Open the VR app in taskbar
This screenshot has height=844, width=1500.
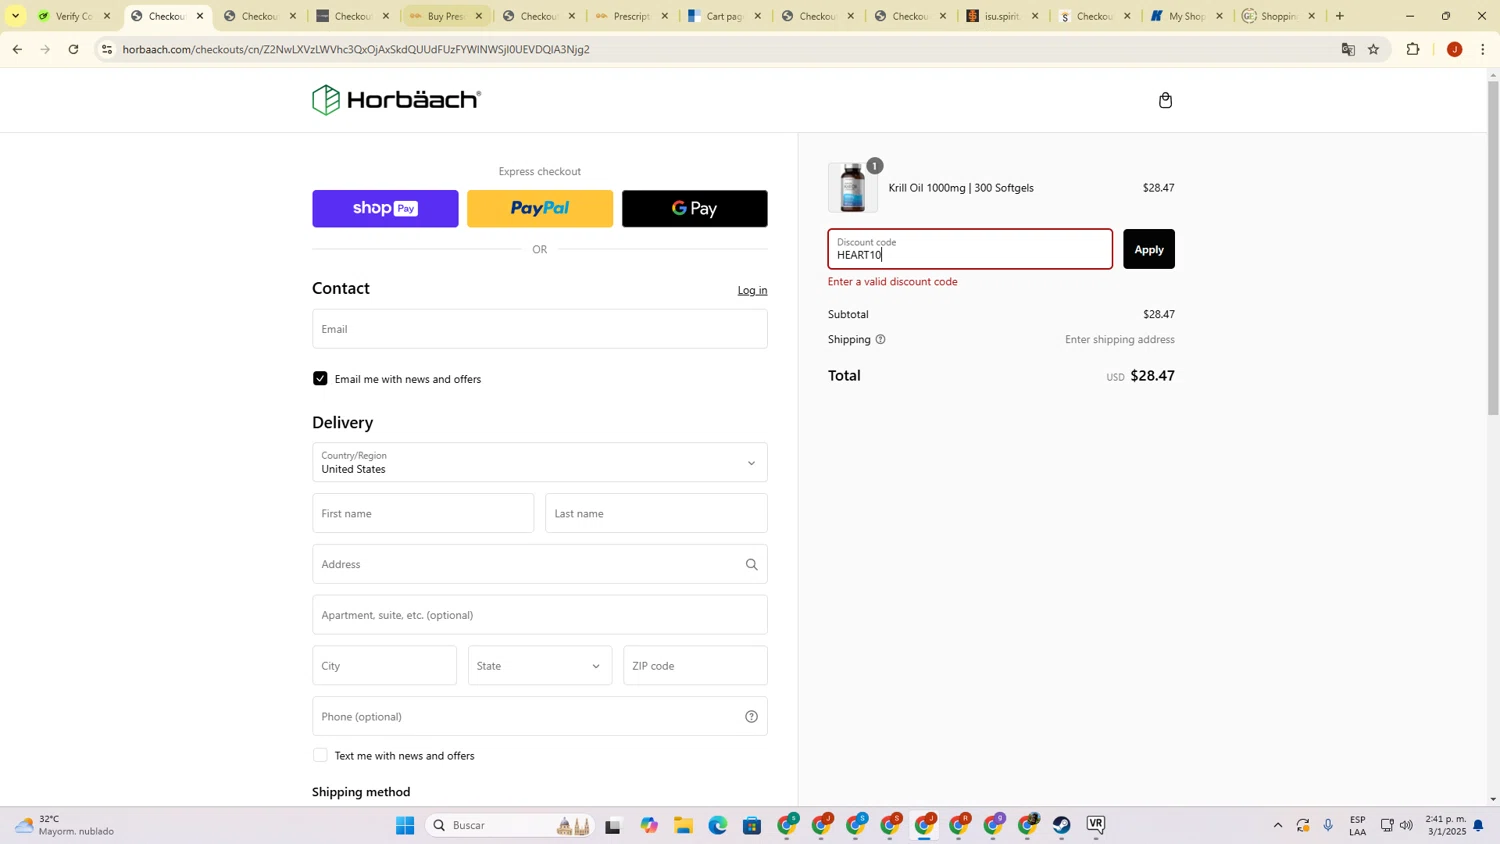click(x=1096, y=826)
